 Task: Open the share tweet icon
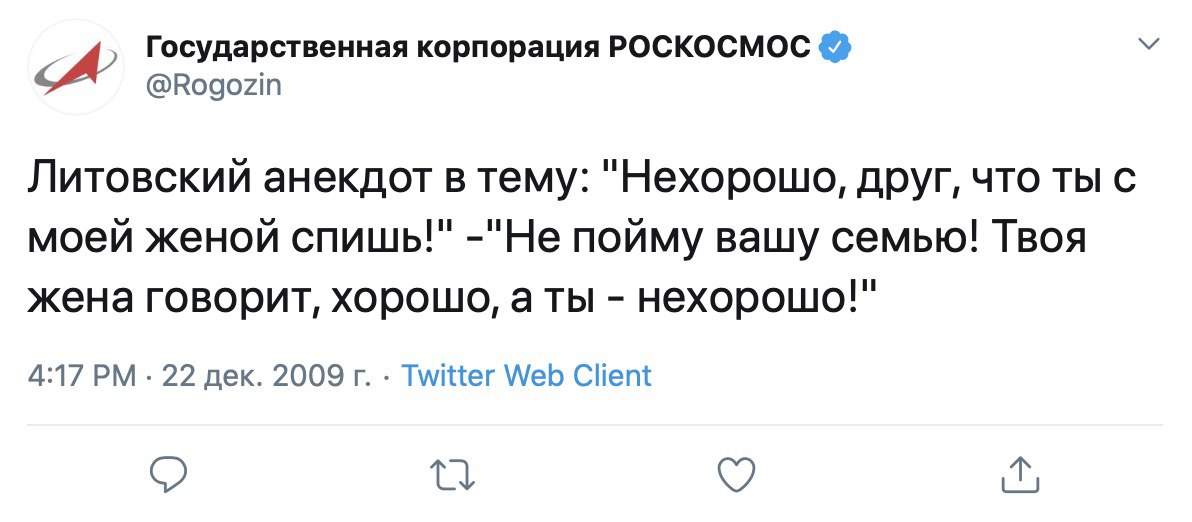(x=1020, y=475)
